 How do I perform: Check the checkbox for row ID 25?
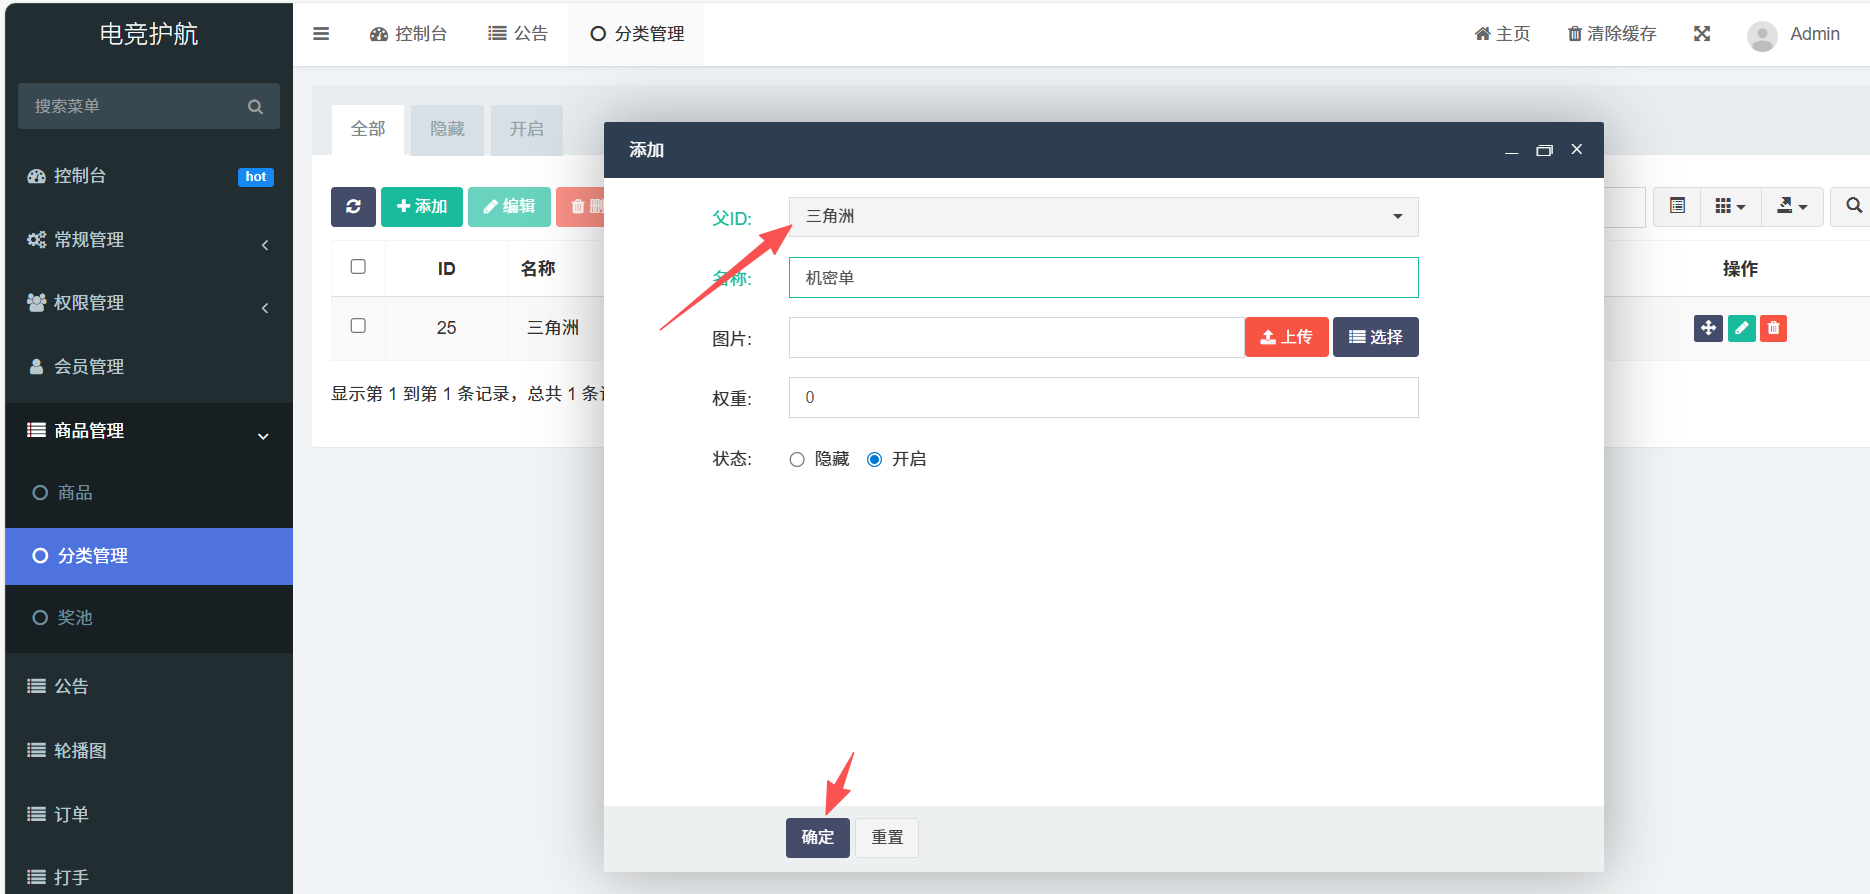click(x=358, y=326)
